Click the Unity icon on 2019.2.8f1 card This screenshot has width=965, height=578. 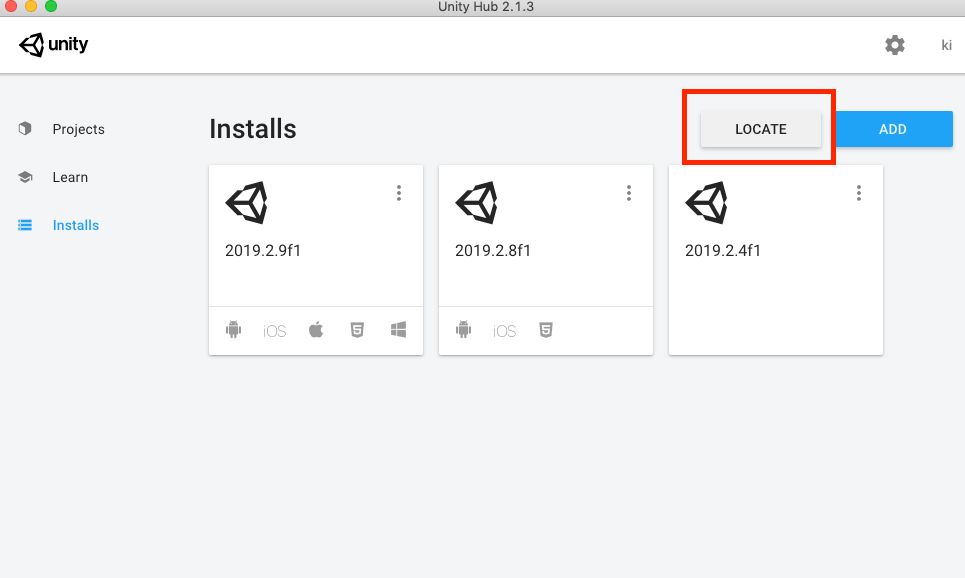click(x=477, y=203)
